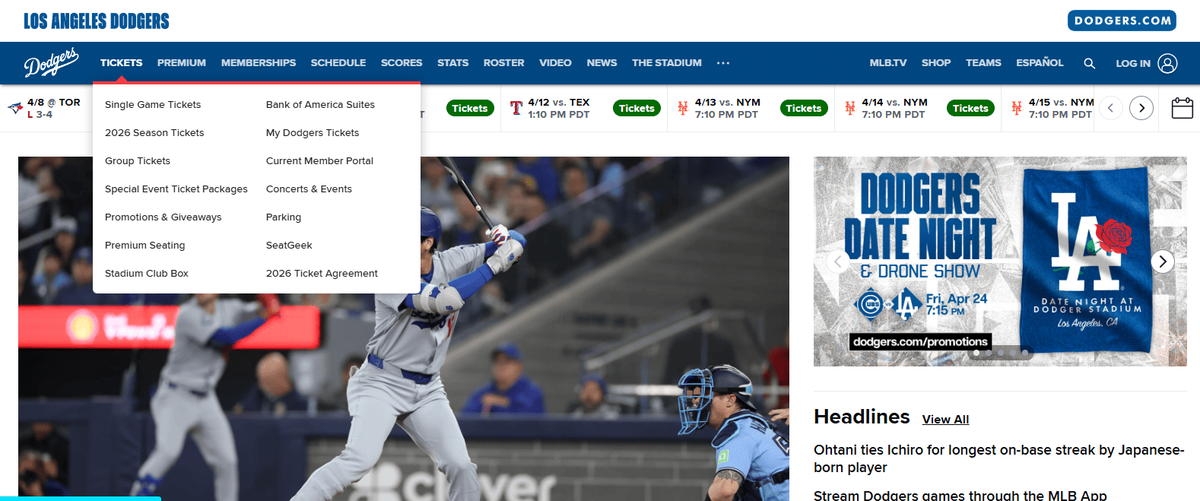
Task: Click the Mets logo on 4/15 game
Action: (1017, 107)
